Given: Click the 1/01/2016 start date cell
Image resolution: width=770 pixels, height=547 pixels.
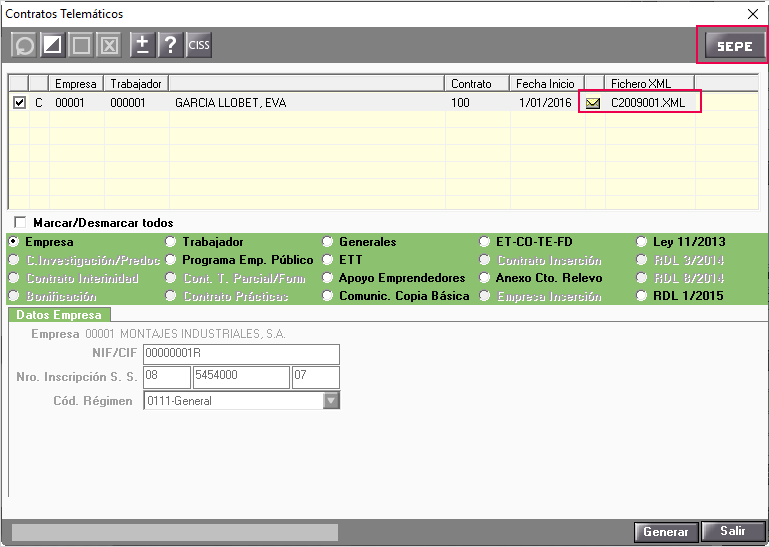Looking at the screenshot, I should [547, 103].
